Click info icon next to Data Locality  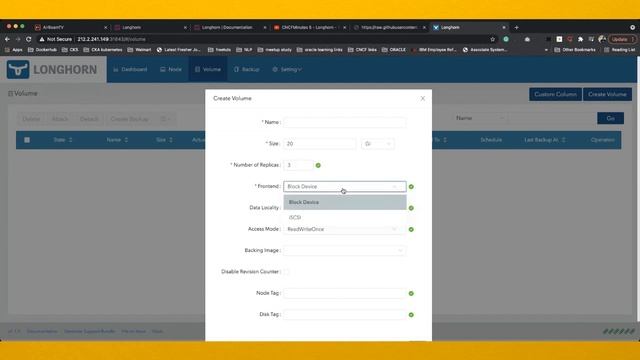tap(411, 208)
